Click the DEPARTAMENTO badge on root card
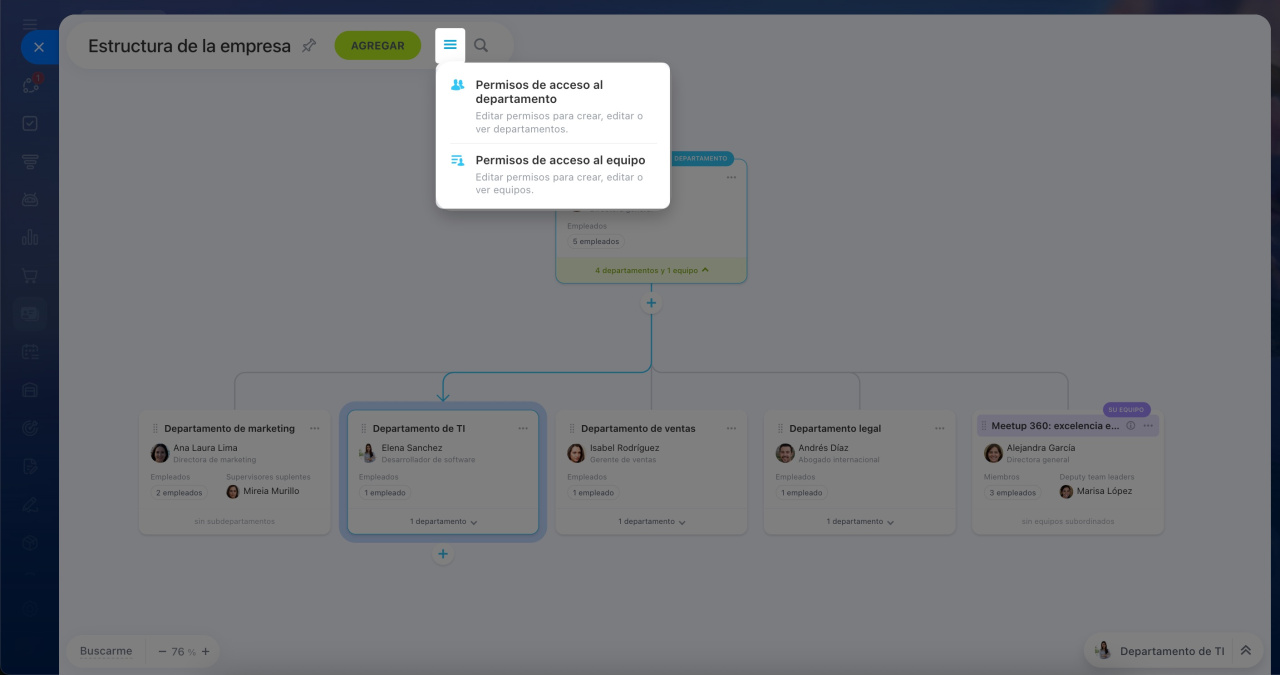Screen dimensions: 1280x675 click(700, 158)
